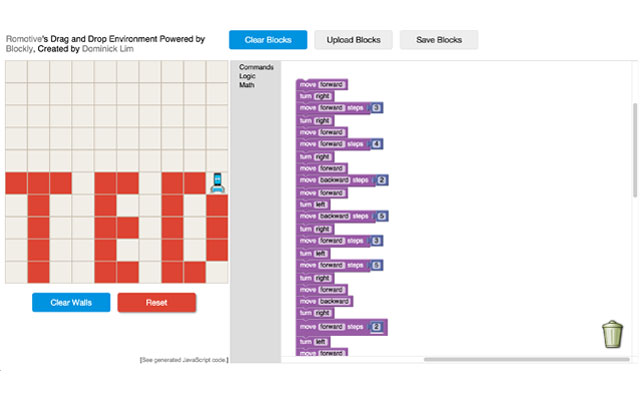Toggle the red wall cell in bottom-left corner row
This screenshot has width=640, height=396.
38,272
